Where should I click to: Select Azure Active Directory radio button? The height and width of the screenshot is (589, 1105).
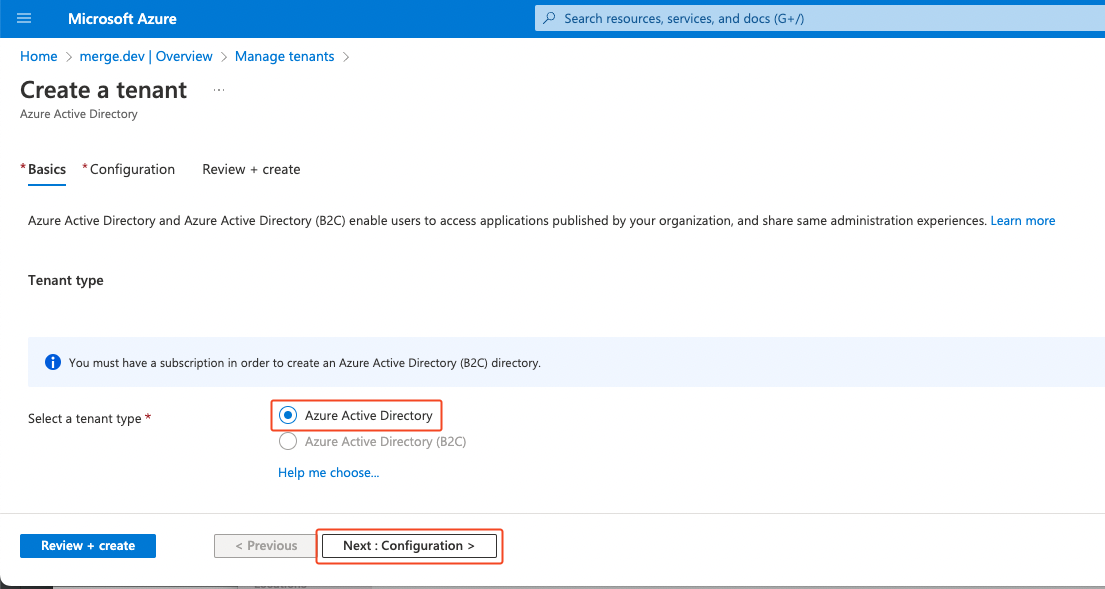288,415
